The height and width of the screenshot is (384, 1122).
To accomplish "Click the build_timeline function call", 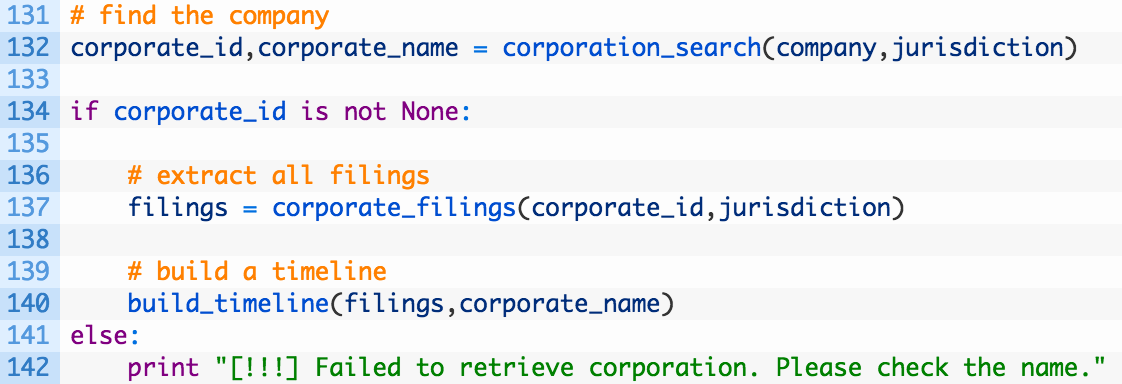I will [228, 303].
